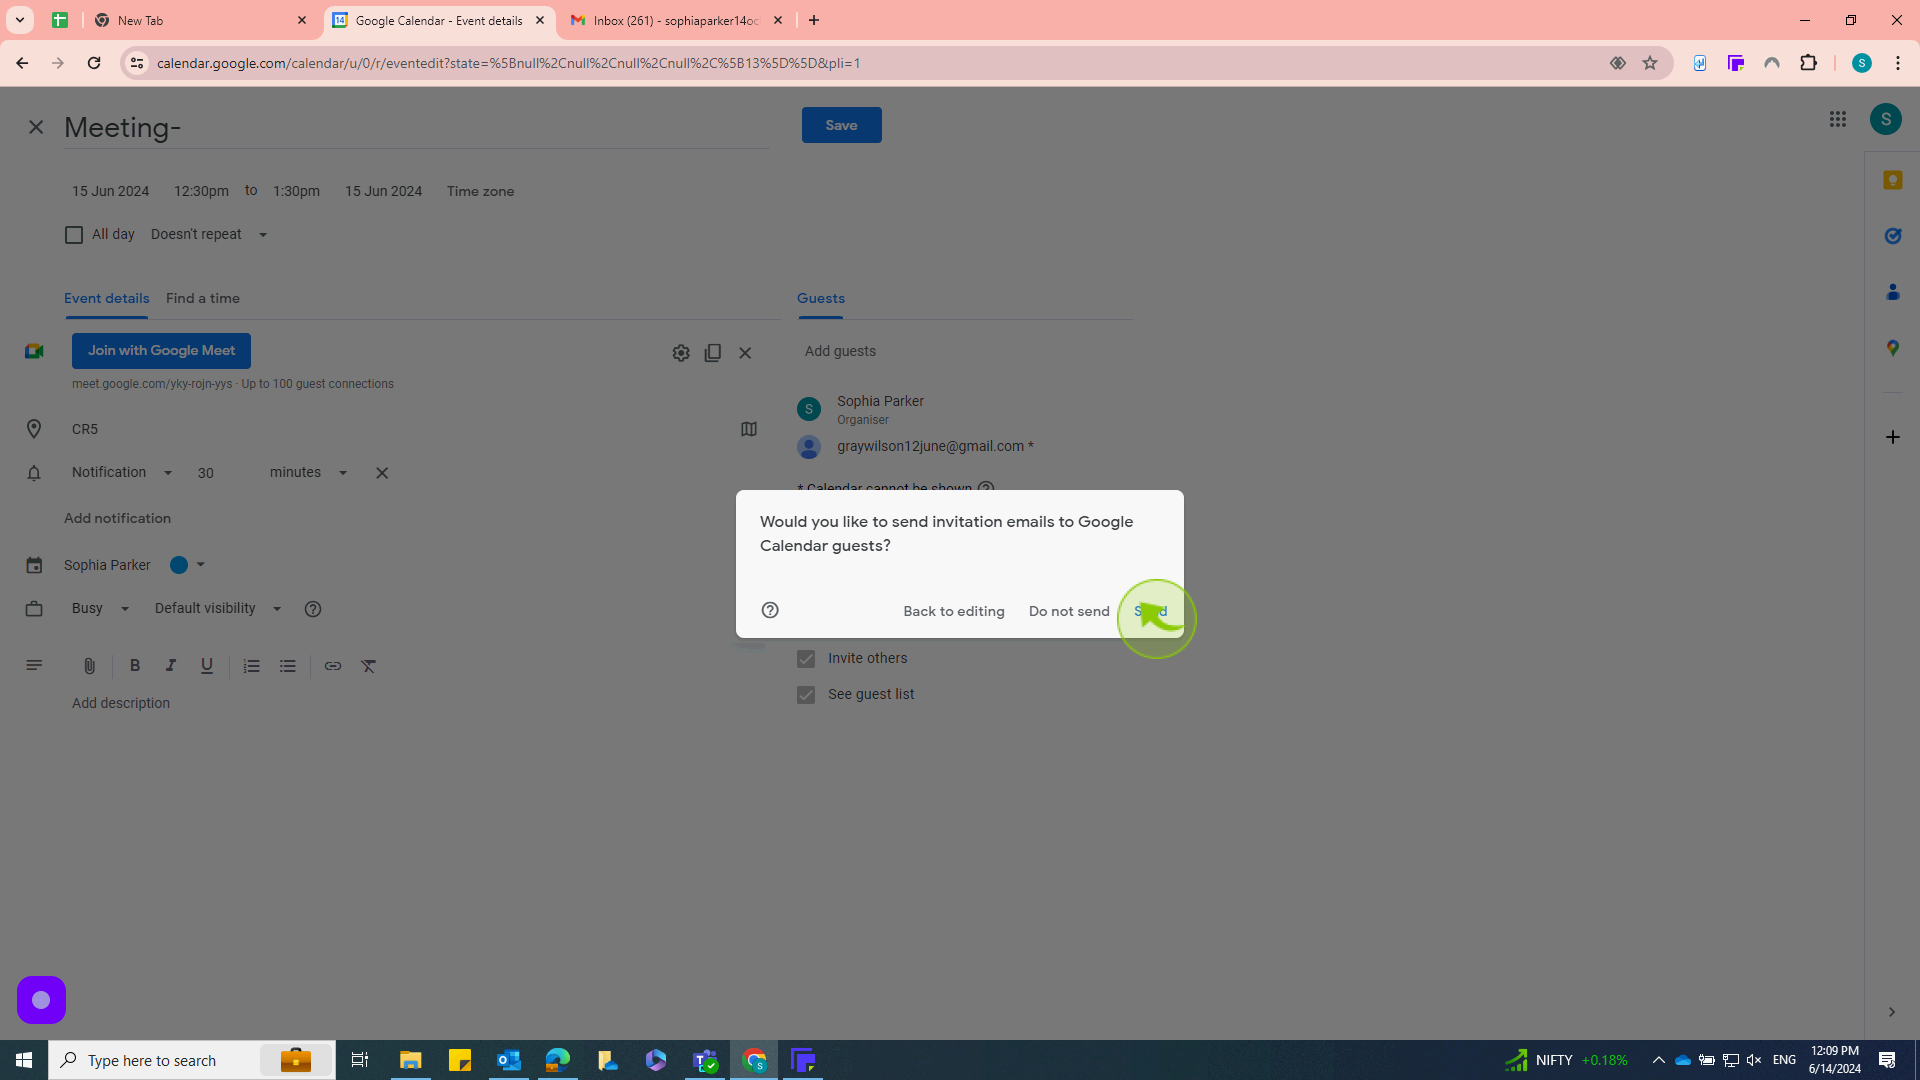Screen dimensions: 1920x1080
Task: Open a new browser tab
Action: [814, 20]
